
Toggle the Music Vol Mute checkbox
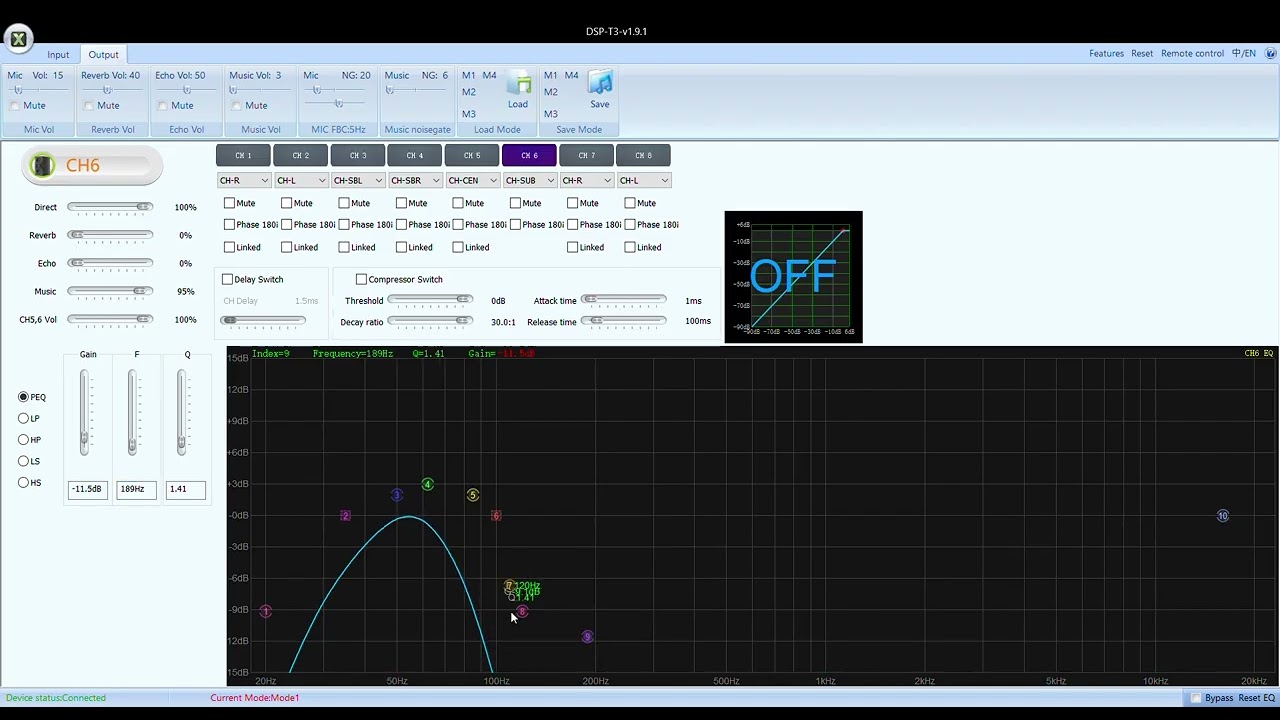tap(237, 106)
